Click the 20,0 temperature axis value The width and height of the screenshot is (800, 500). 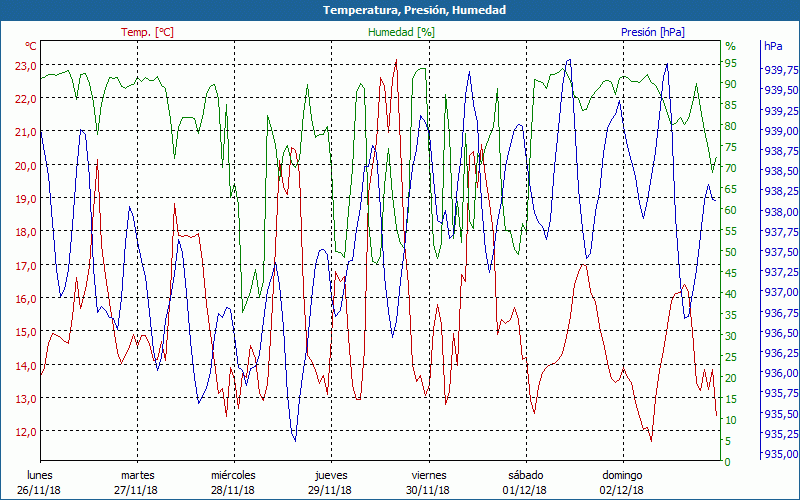pyautogui.click(x=26, y=166)
